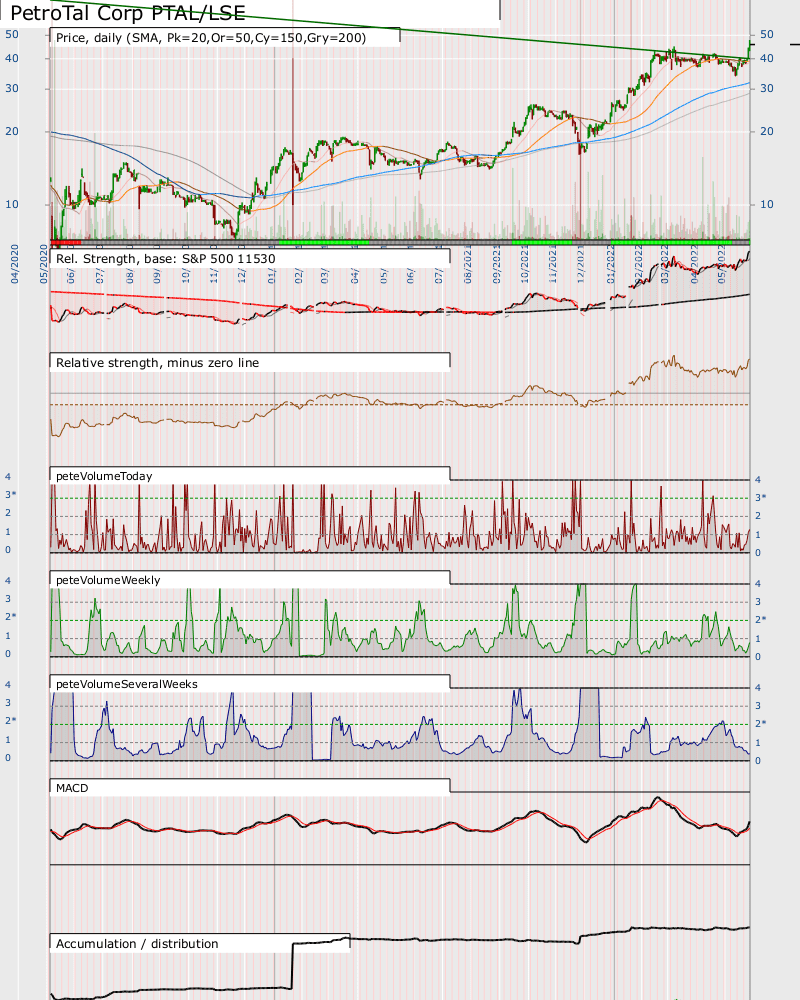This screenshot has height=1000, width=800.
Task: Click the latest price tick mark on right axis
Action: tap(753, 44)
